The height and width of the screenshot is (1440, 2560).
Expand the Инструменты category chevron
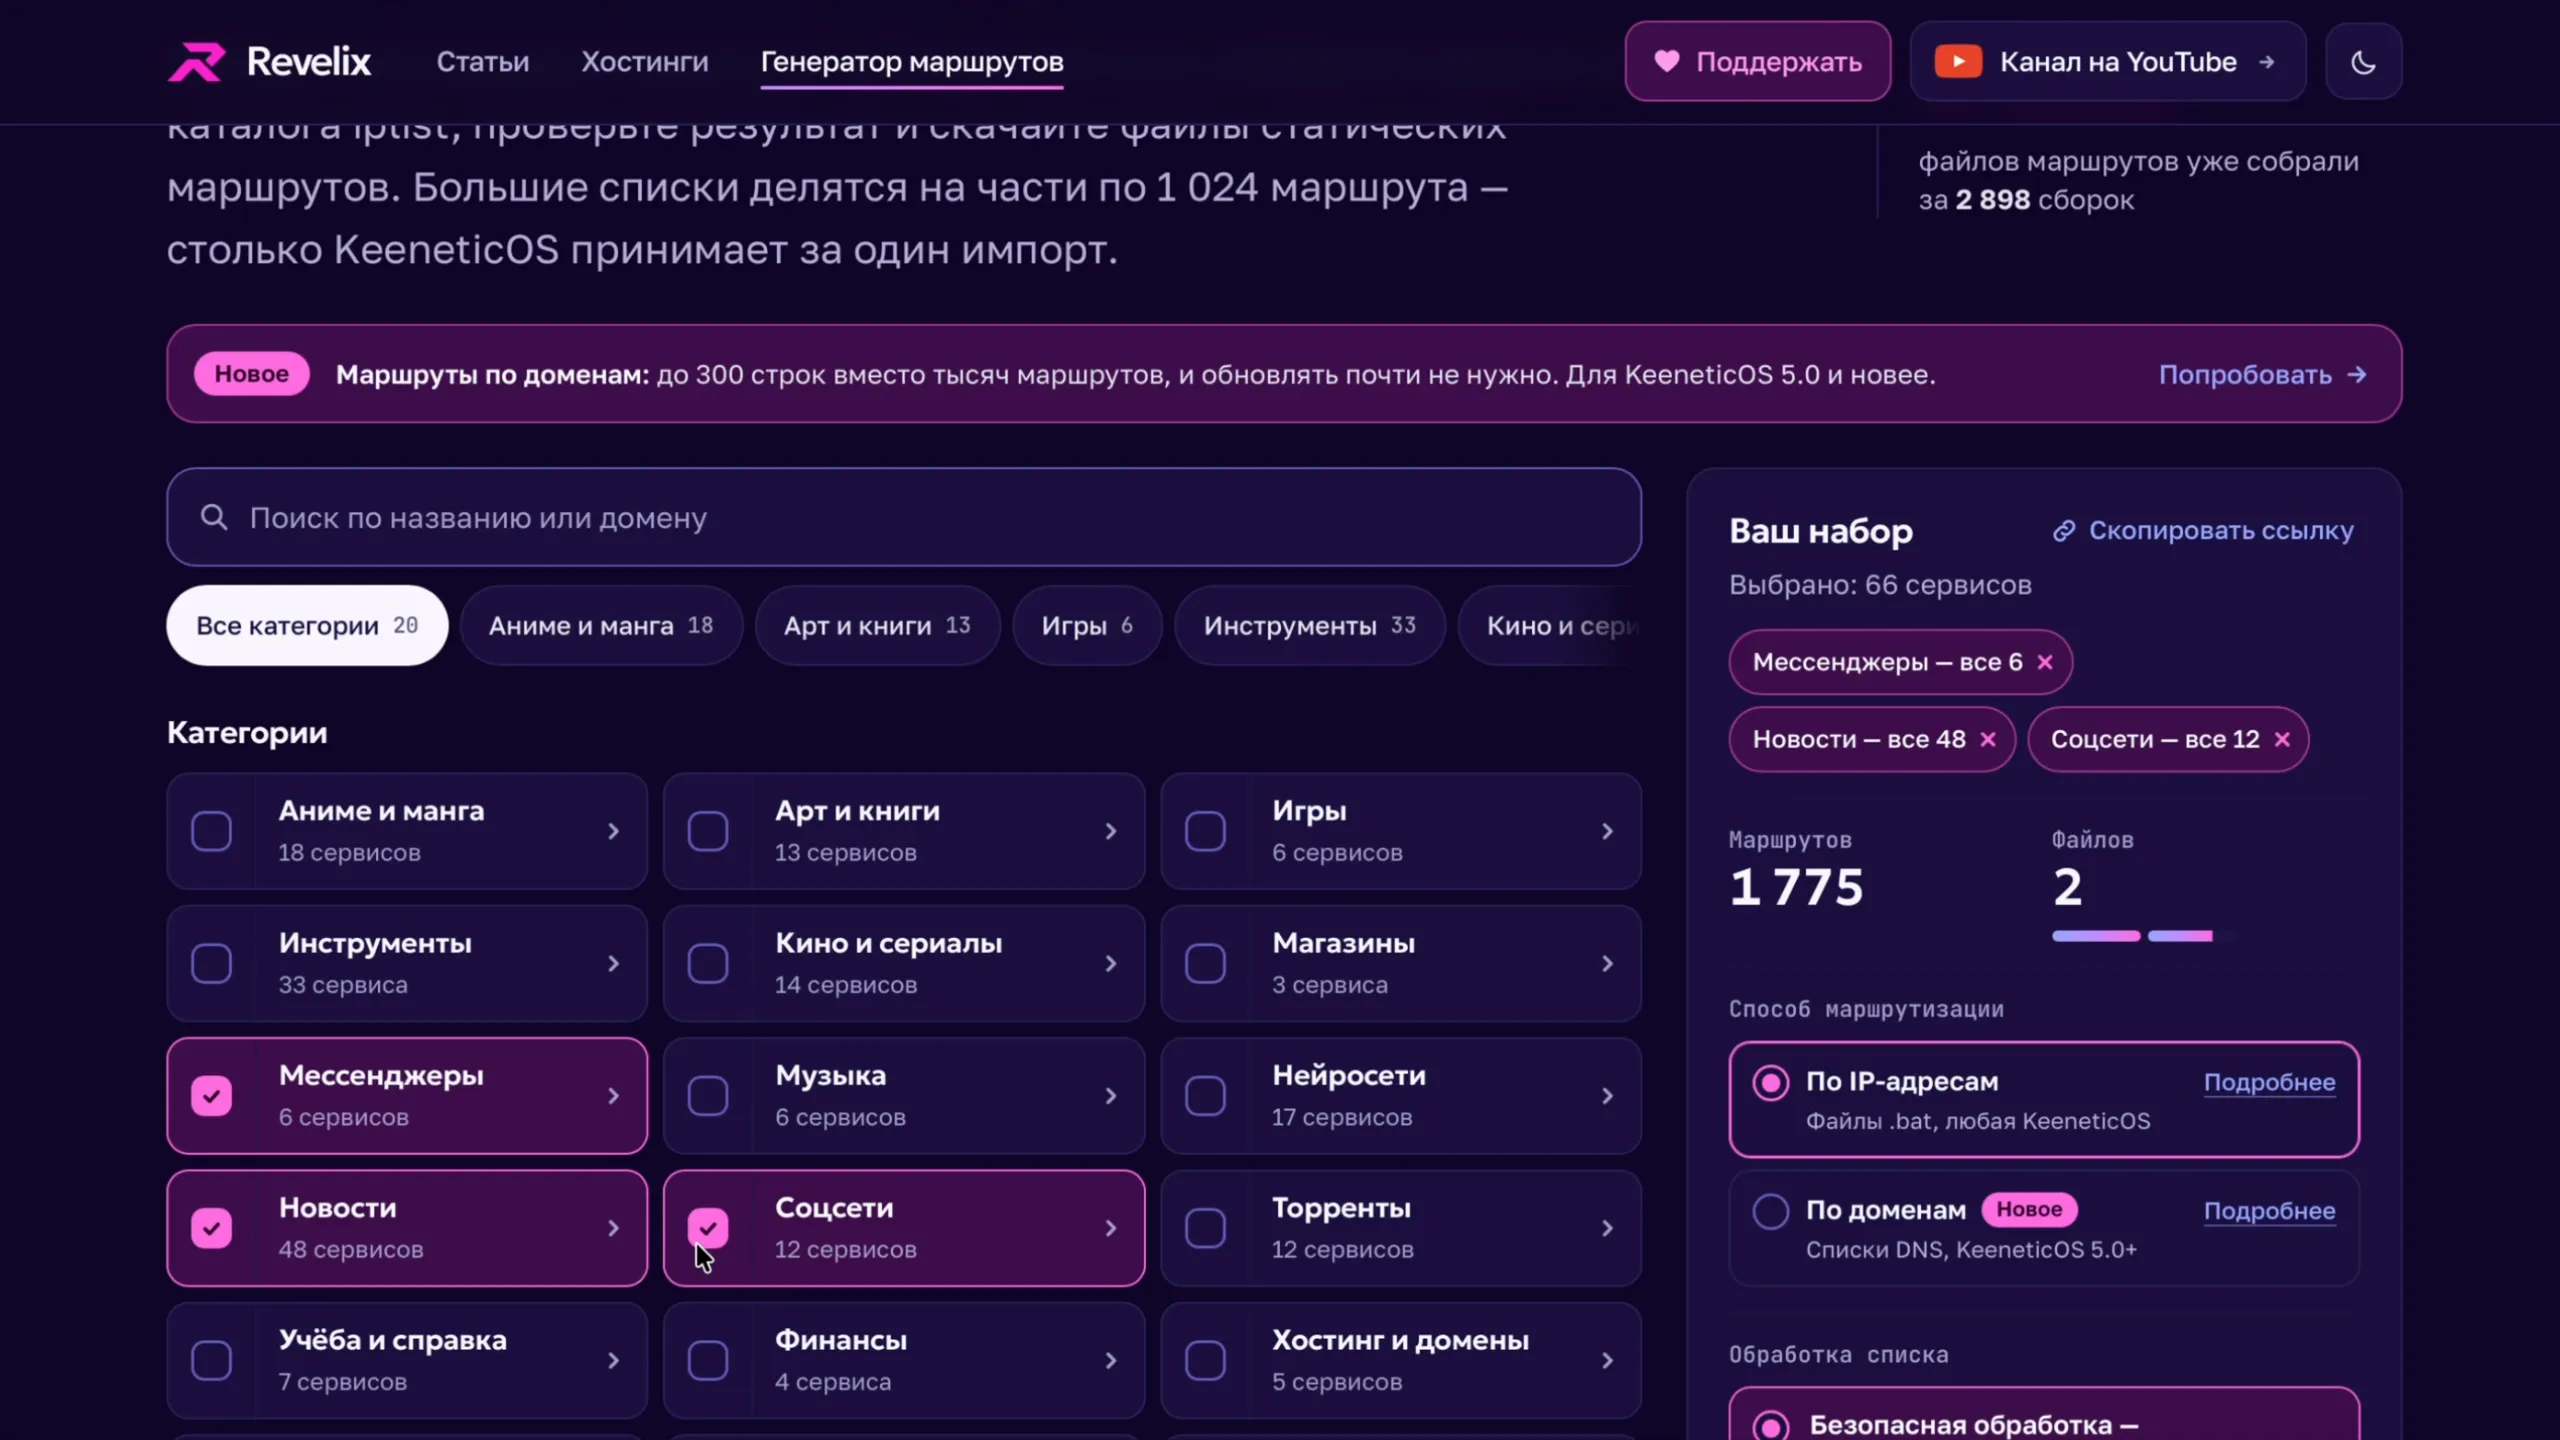tap(613, 964)
